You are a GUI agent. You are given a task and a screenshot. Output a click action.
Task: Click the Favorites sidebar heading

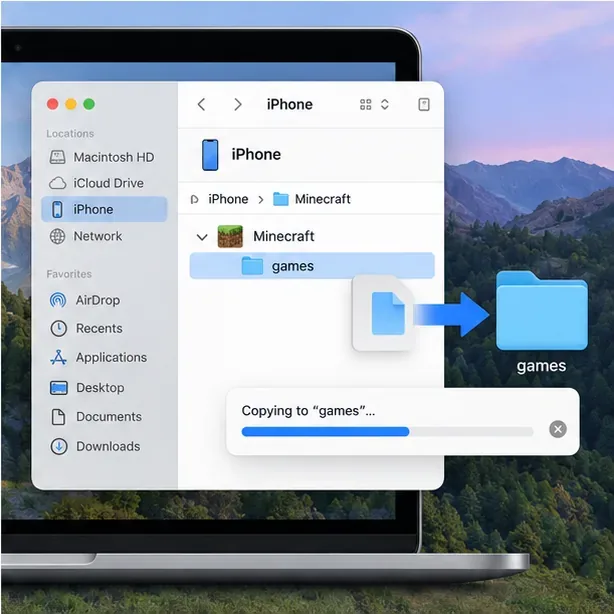[69, 274]
